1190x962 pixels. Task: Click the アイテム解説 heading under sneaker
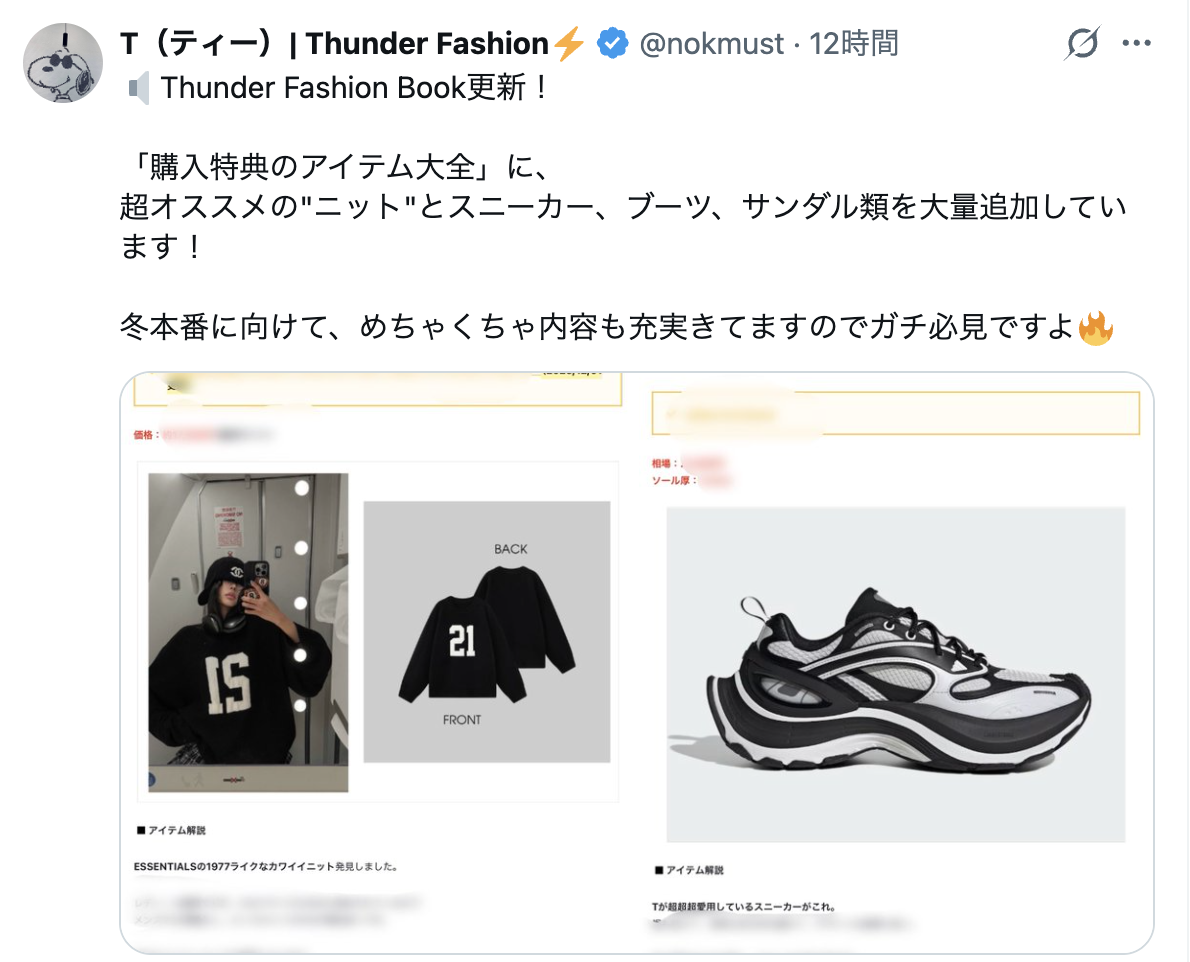[x=689, y=870]
